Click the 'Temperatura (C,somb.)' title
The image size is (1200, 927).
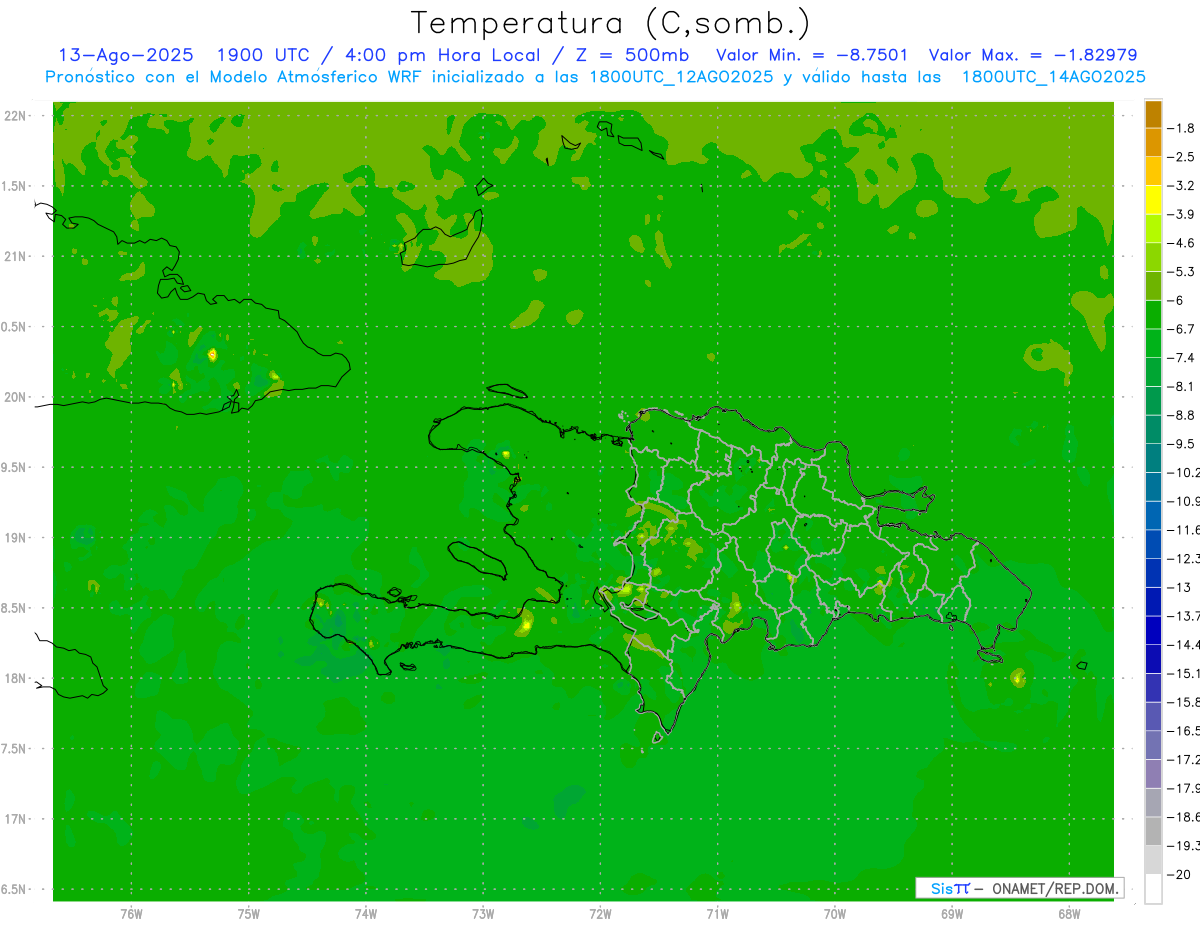611,23
